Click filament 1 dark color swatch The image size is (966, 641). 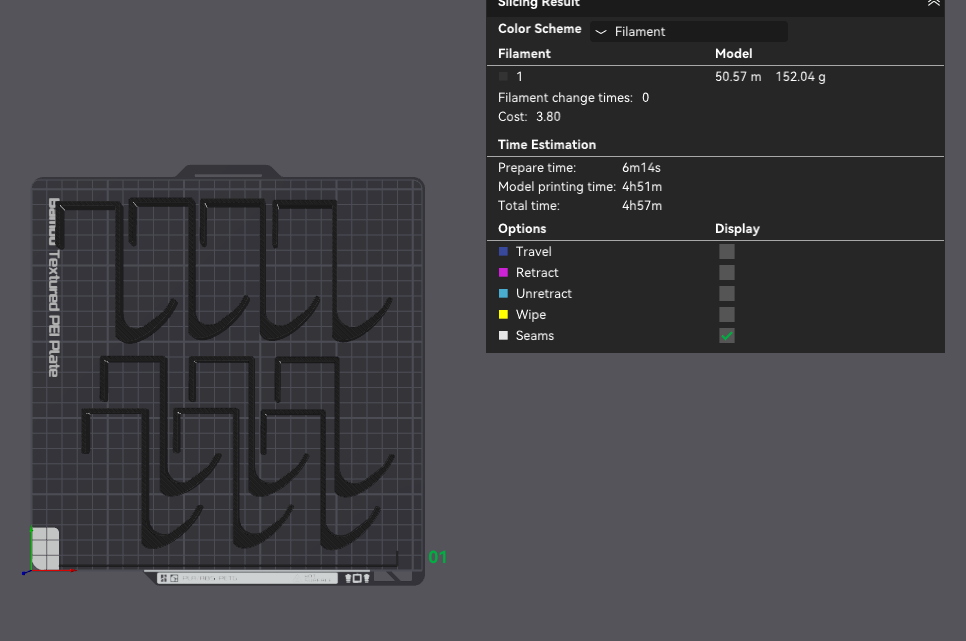(503, 76)
